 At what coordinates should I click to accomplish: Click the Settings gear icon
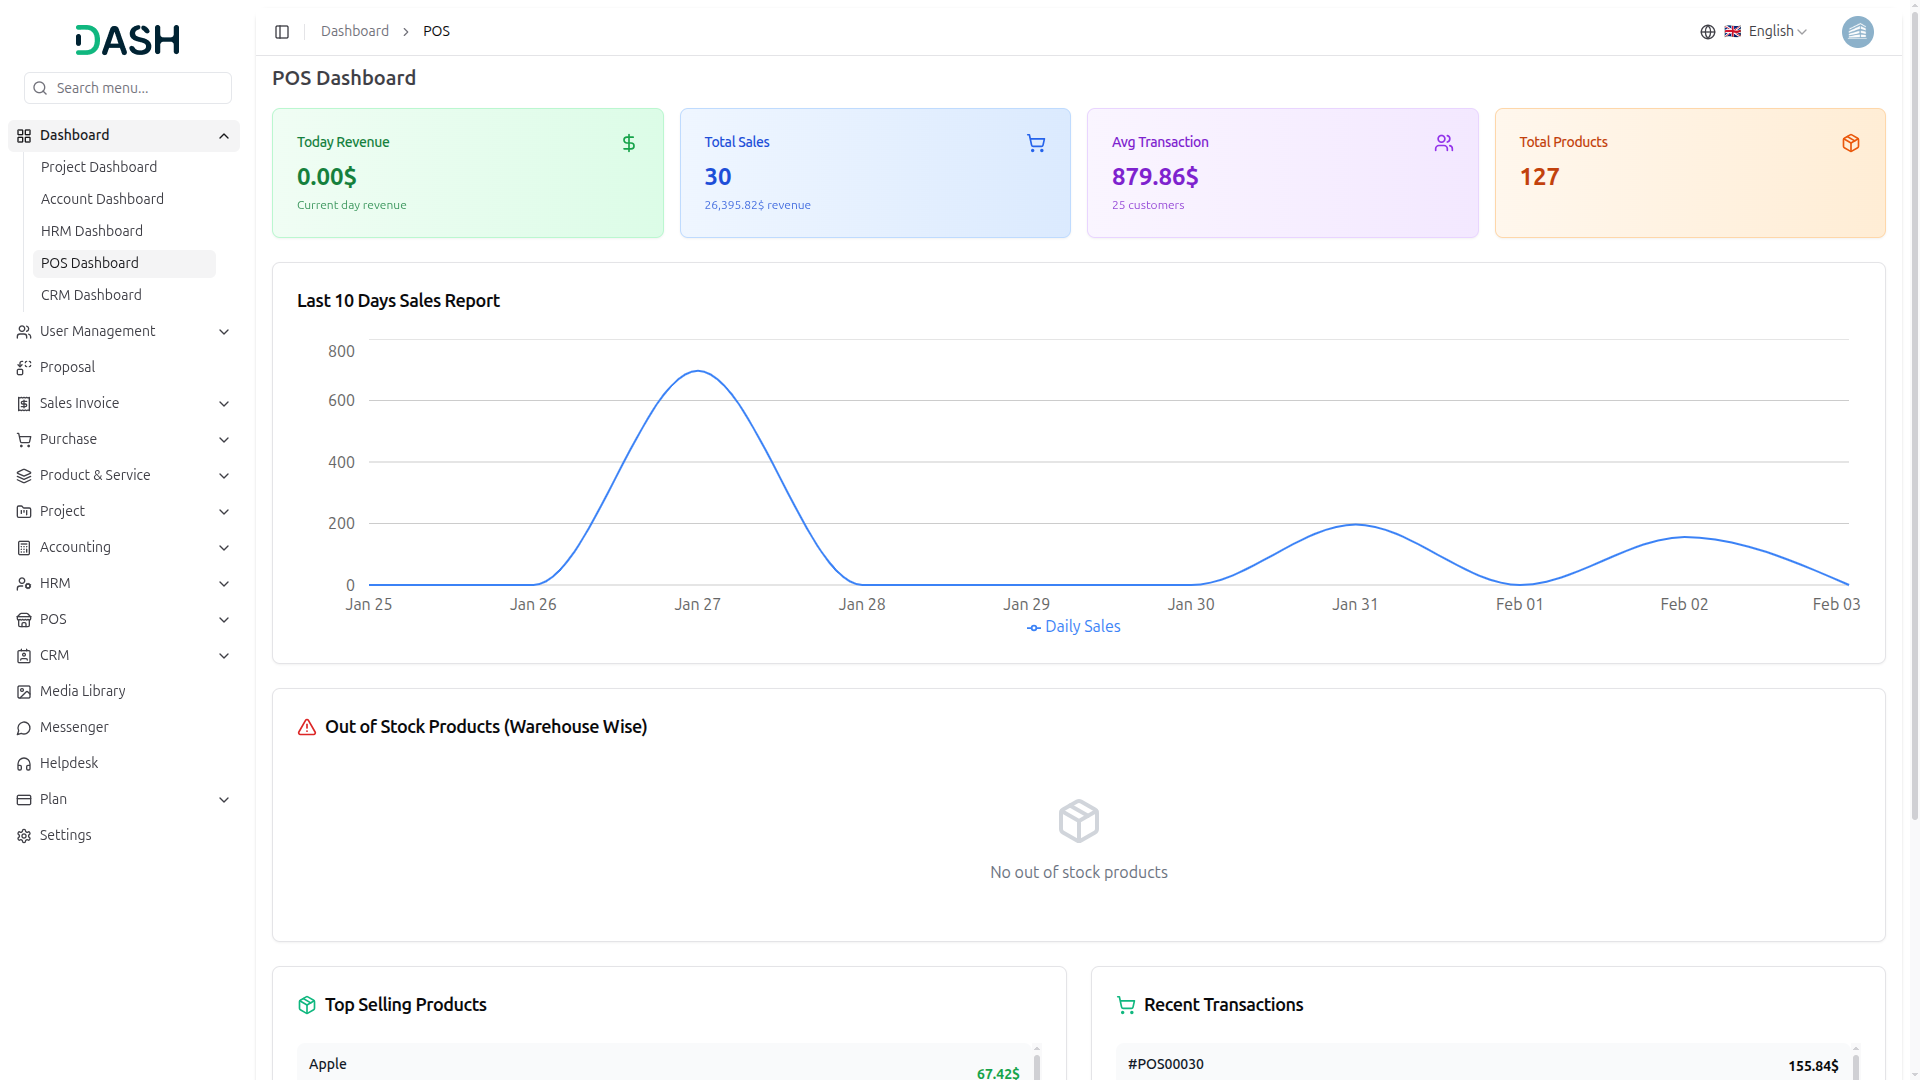24,836
